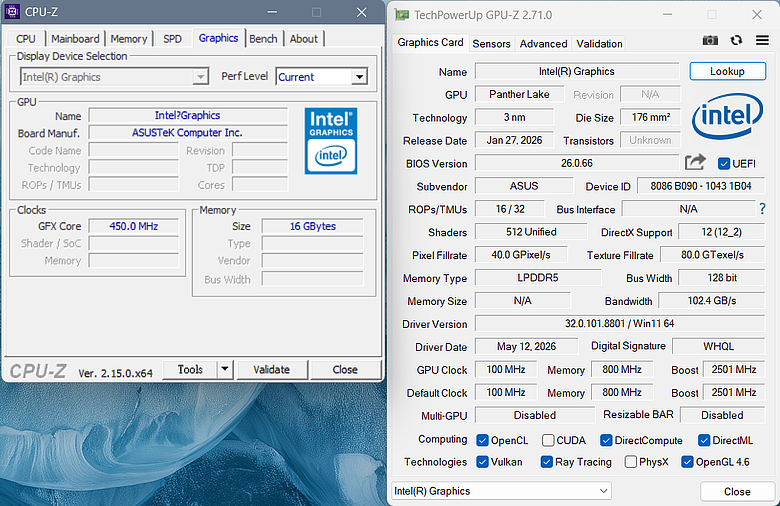The width and height of the screenshot is (780, 506).
Task: Click GFX Core 450.0 MHz value
Action: click(133, 226)
